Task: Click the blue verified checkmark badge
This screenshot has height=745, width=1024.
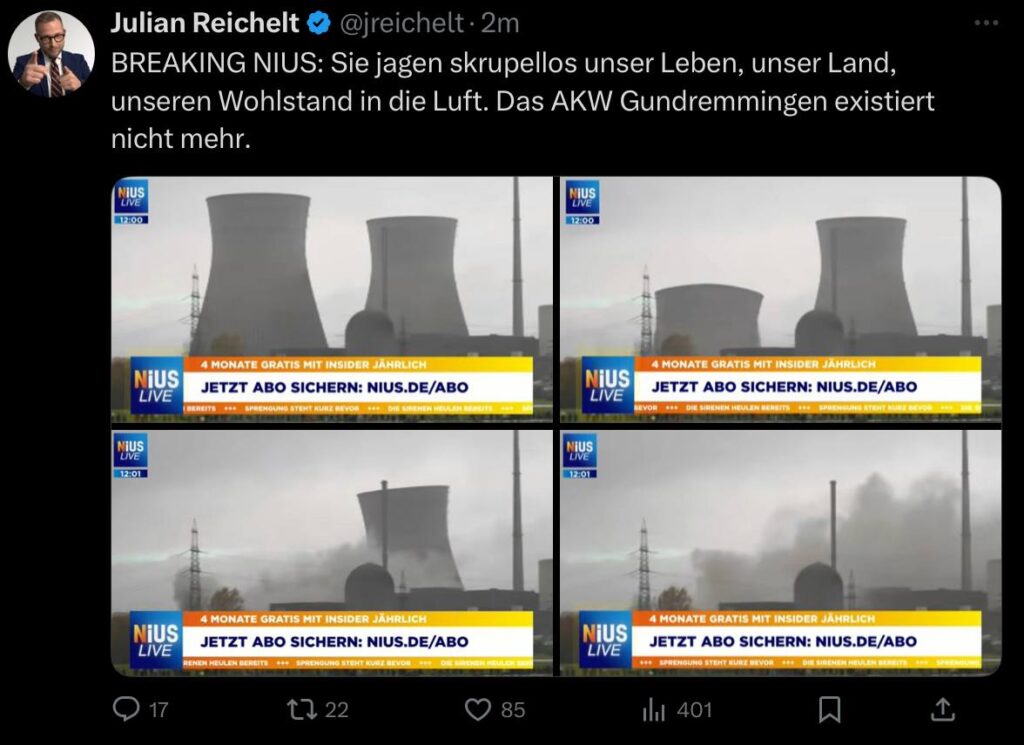Action: tap(319, 24)
